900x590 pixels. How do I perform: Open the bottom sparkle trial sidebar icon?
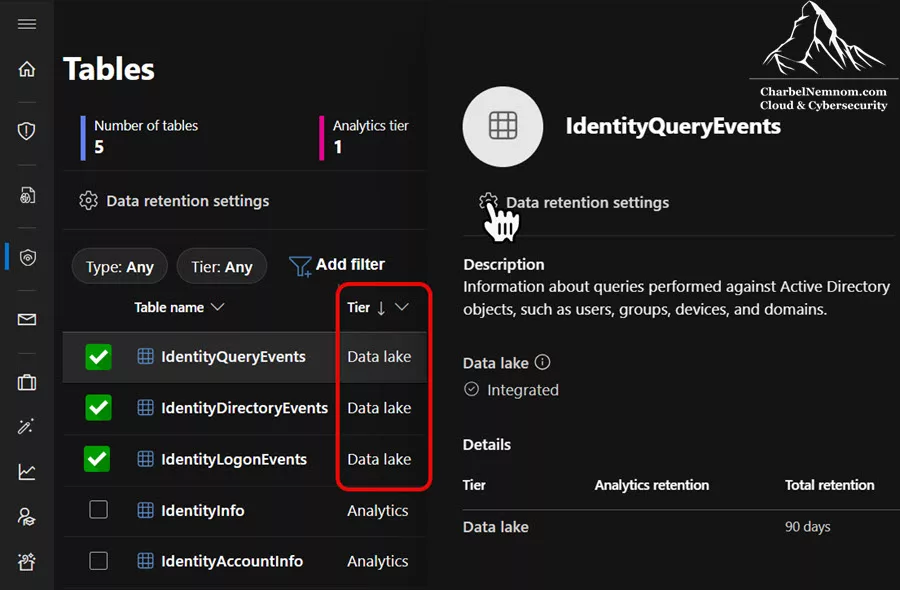[x=27, y=562]
